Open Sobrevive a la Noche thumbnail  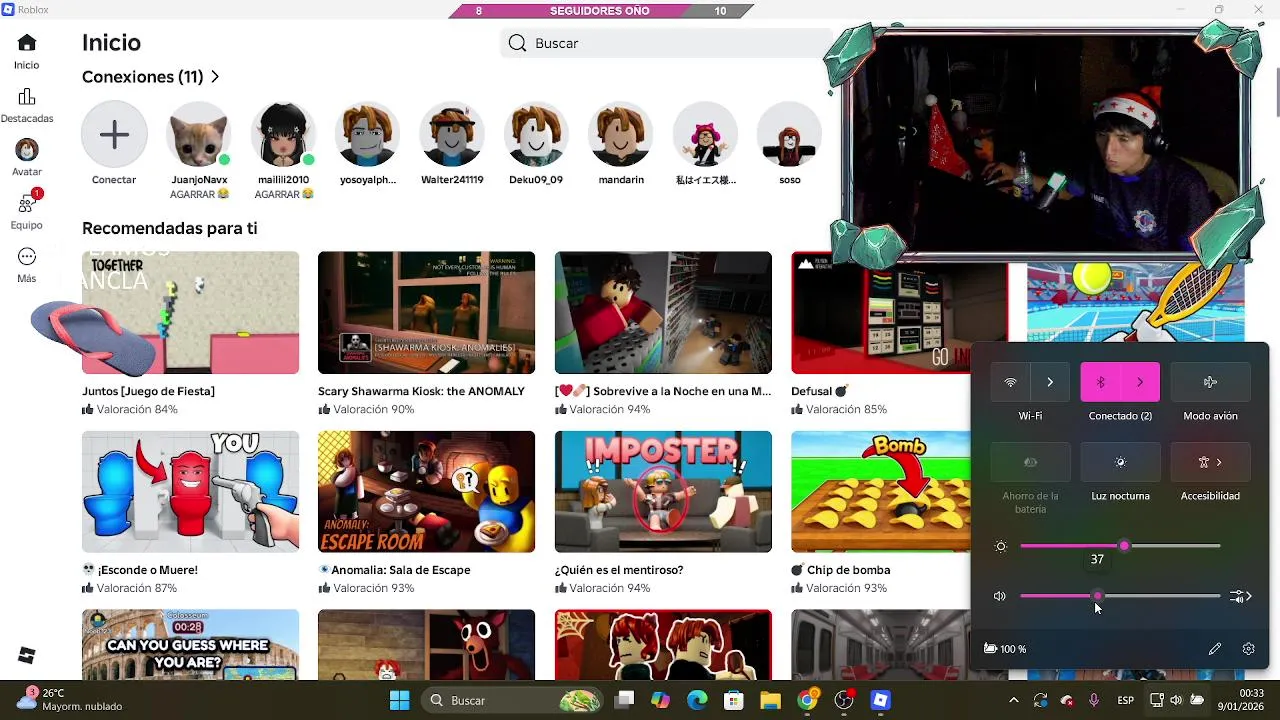(663, 313)
